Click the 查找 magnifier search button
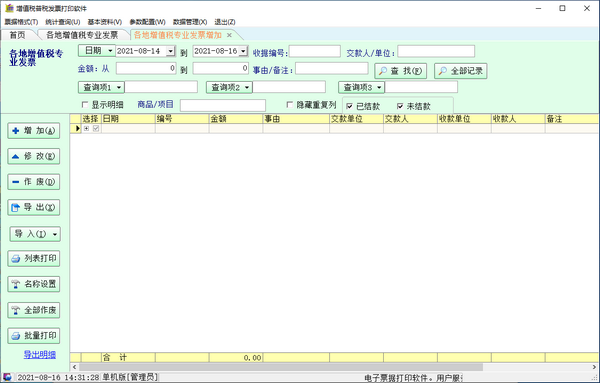Image resolution: width=600 pixels, height=383 pixels. (400, 71)
